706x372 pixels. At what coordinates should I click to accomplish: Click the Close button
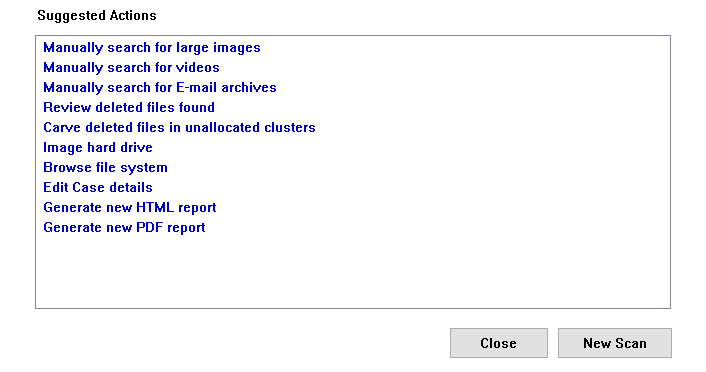pyautogui.click(x=499, y=343)
